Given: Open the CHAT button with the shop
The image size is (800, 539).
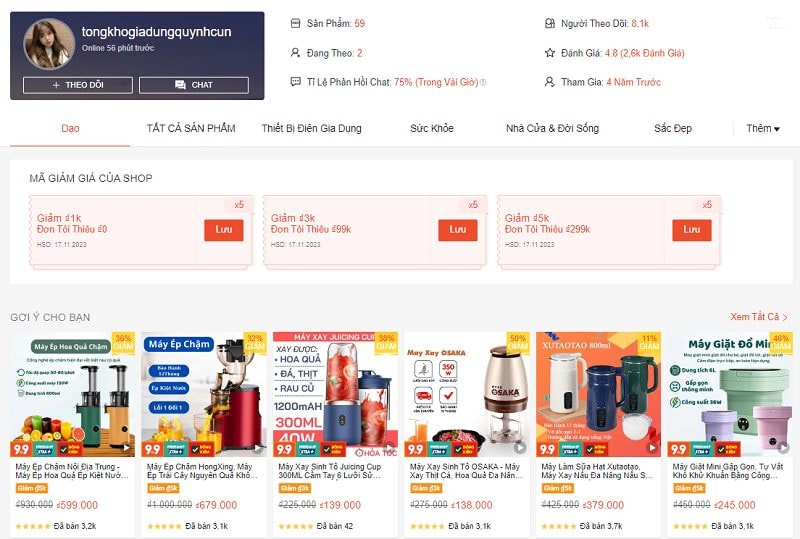Looking at the screenshot, I should (194, 85).
